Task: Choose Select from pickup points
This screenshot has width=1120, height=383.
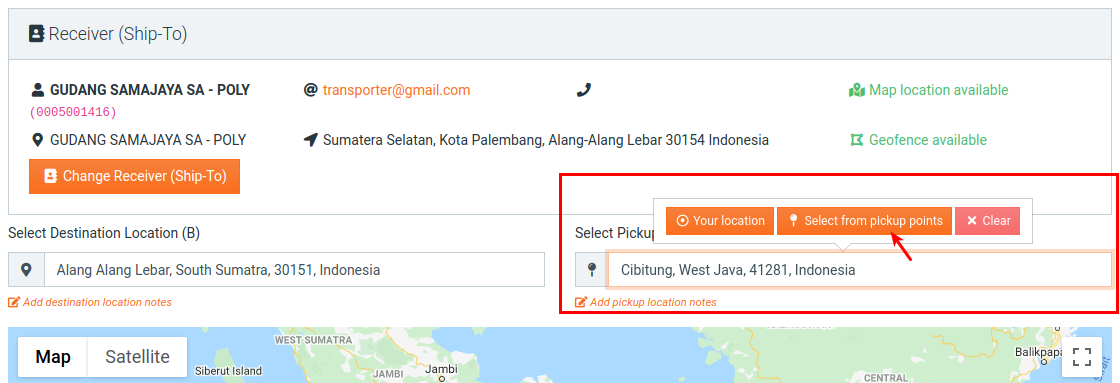Action: [x=864, y=221]
